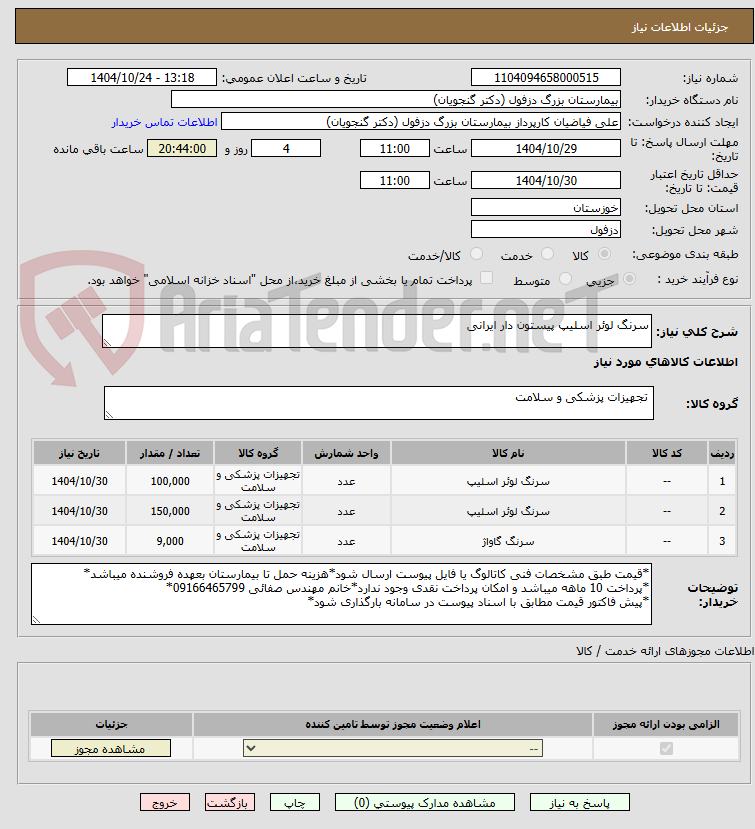Toggle the الزامی بودن ارائه مجوز checkbox
This screenshot has height=829, width=755.
666,748
